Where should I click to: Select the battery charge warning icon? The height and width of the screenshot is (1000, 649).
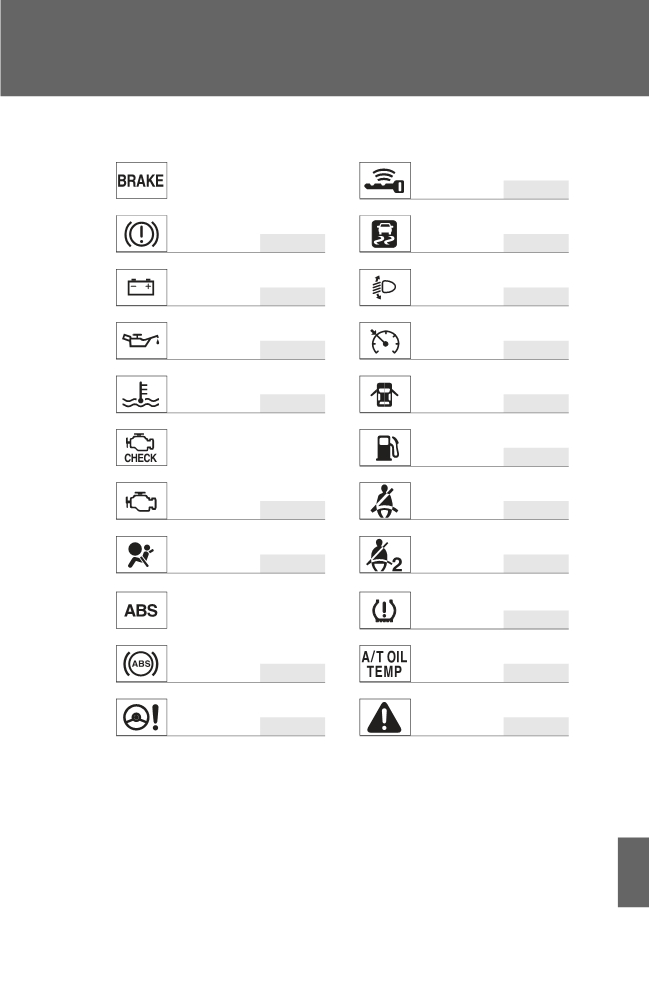click(142, 288)
